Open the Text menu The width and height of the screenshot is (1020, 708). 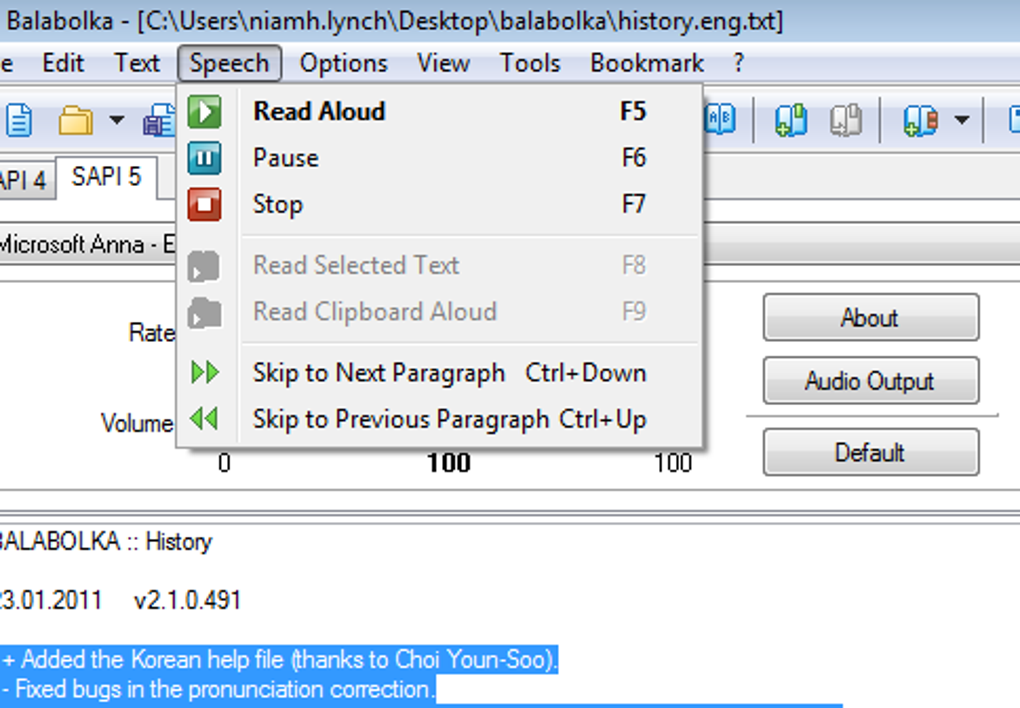tap(137, 63)
